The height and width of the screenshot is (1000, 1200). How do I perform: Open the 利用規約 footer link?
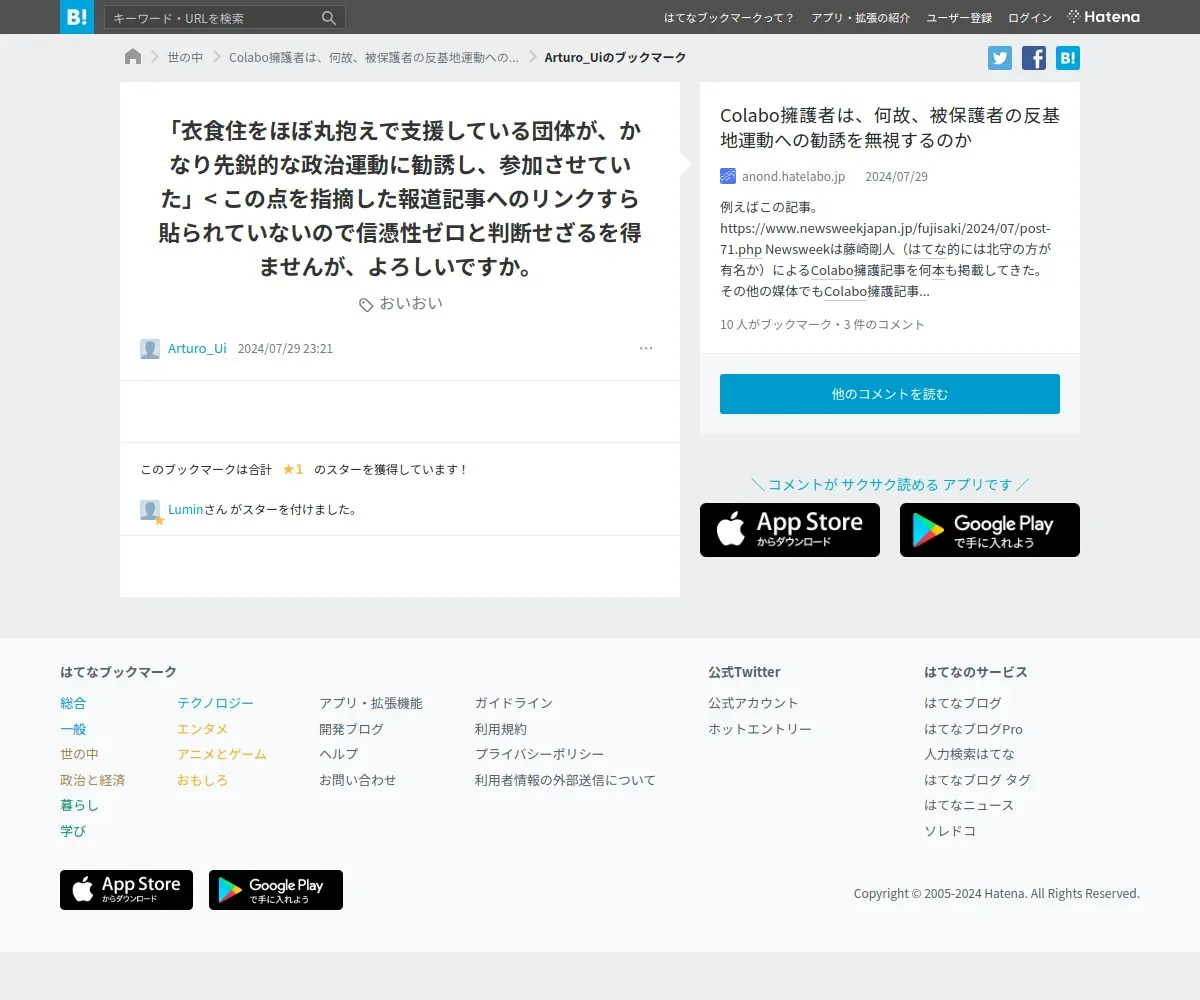(x=501, y=729)
